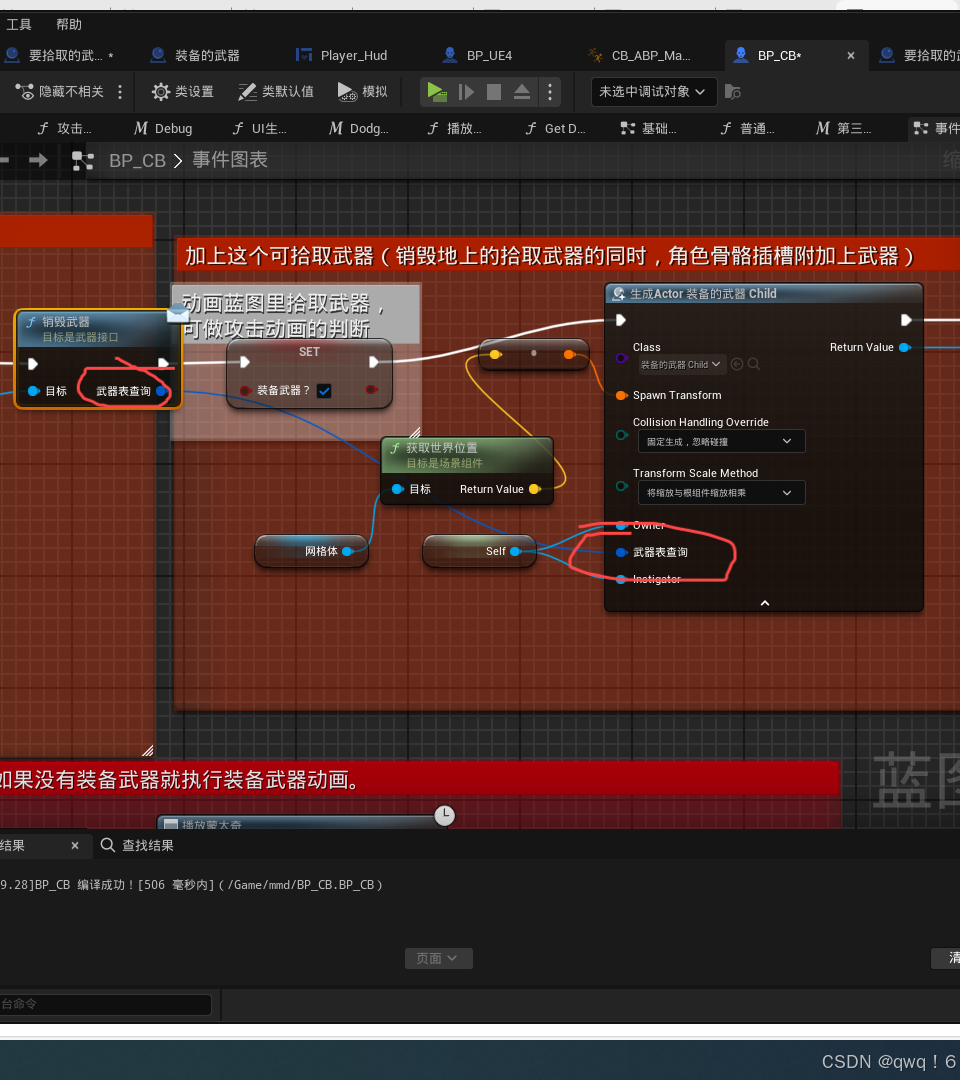Click the 模拟 simulate button
Image resolution: width=960 pixels, height=1080 pixels.
point(363,92)
